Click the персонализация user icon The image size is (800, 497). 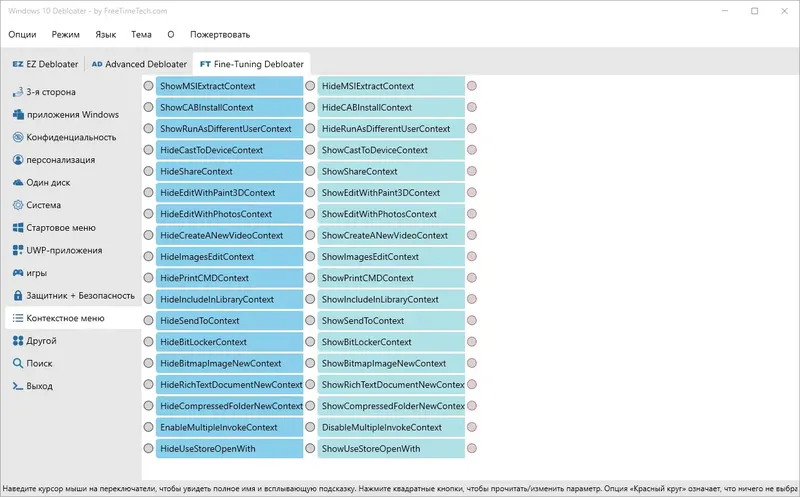pos(18,160)
